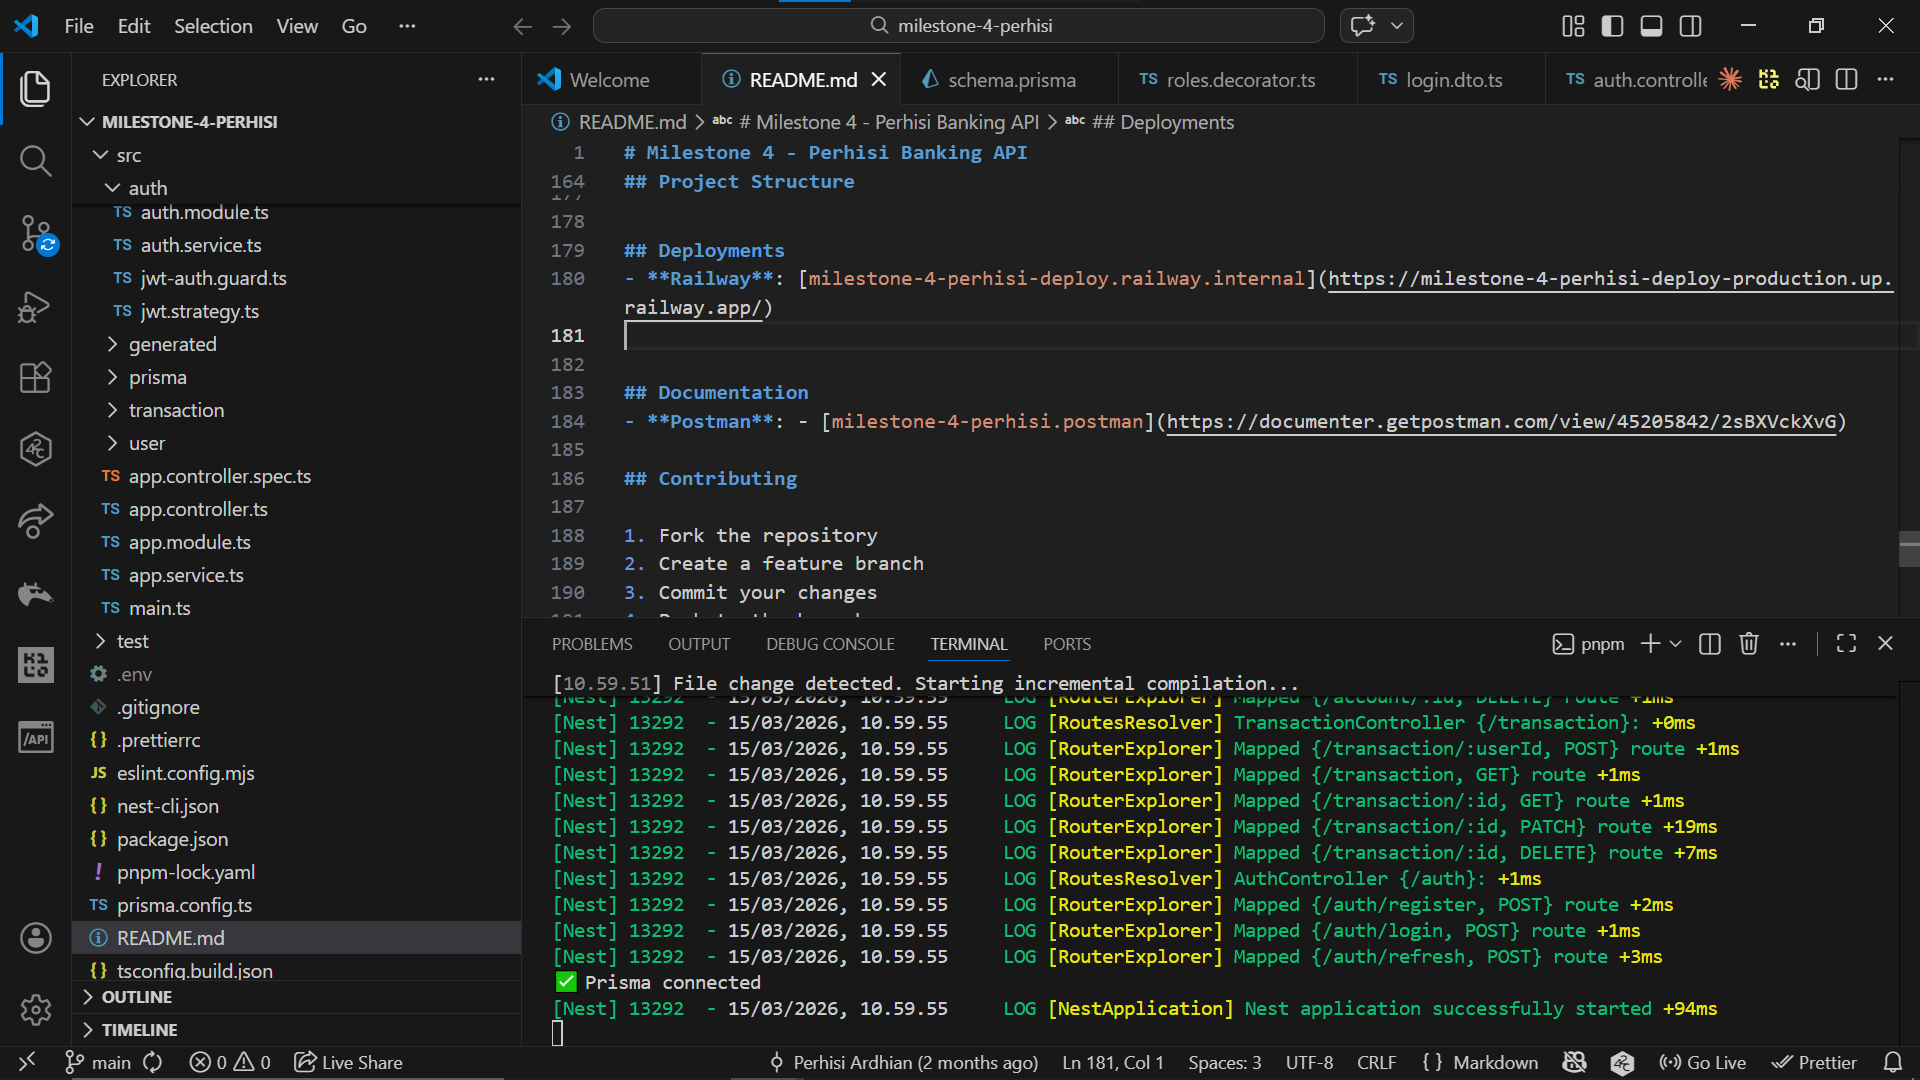
Task: Open the Extensions view
Action: coord(36,378)
